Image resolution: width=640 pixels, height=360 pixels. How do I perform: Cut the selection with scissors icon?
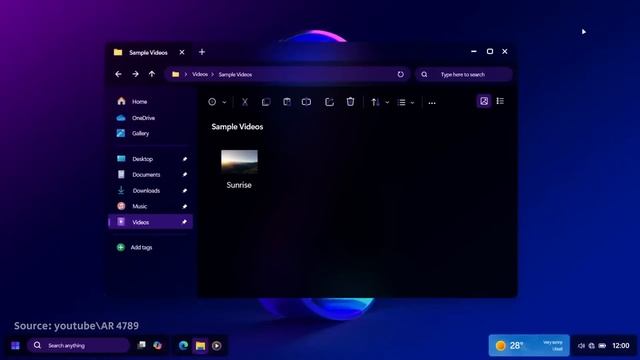click(244, 102)
